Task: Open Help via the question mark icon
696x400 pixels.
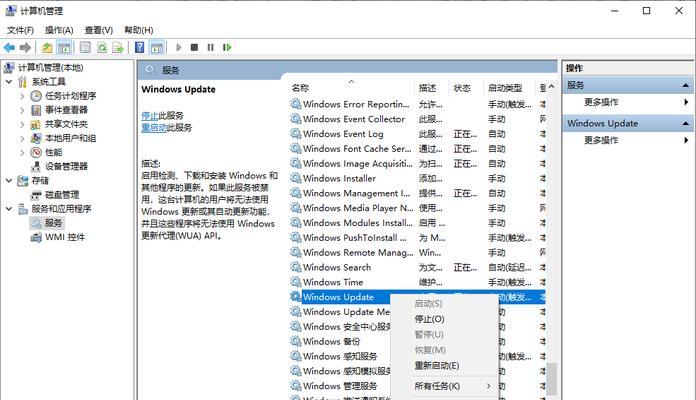Action: (139, 47)
